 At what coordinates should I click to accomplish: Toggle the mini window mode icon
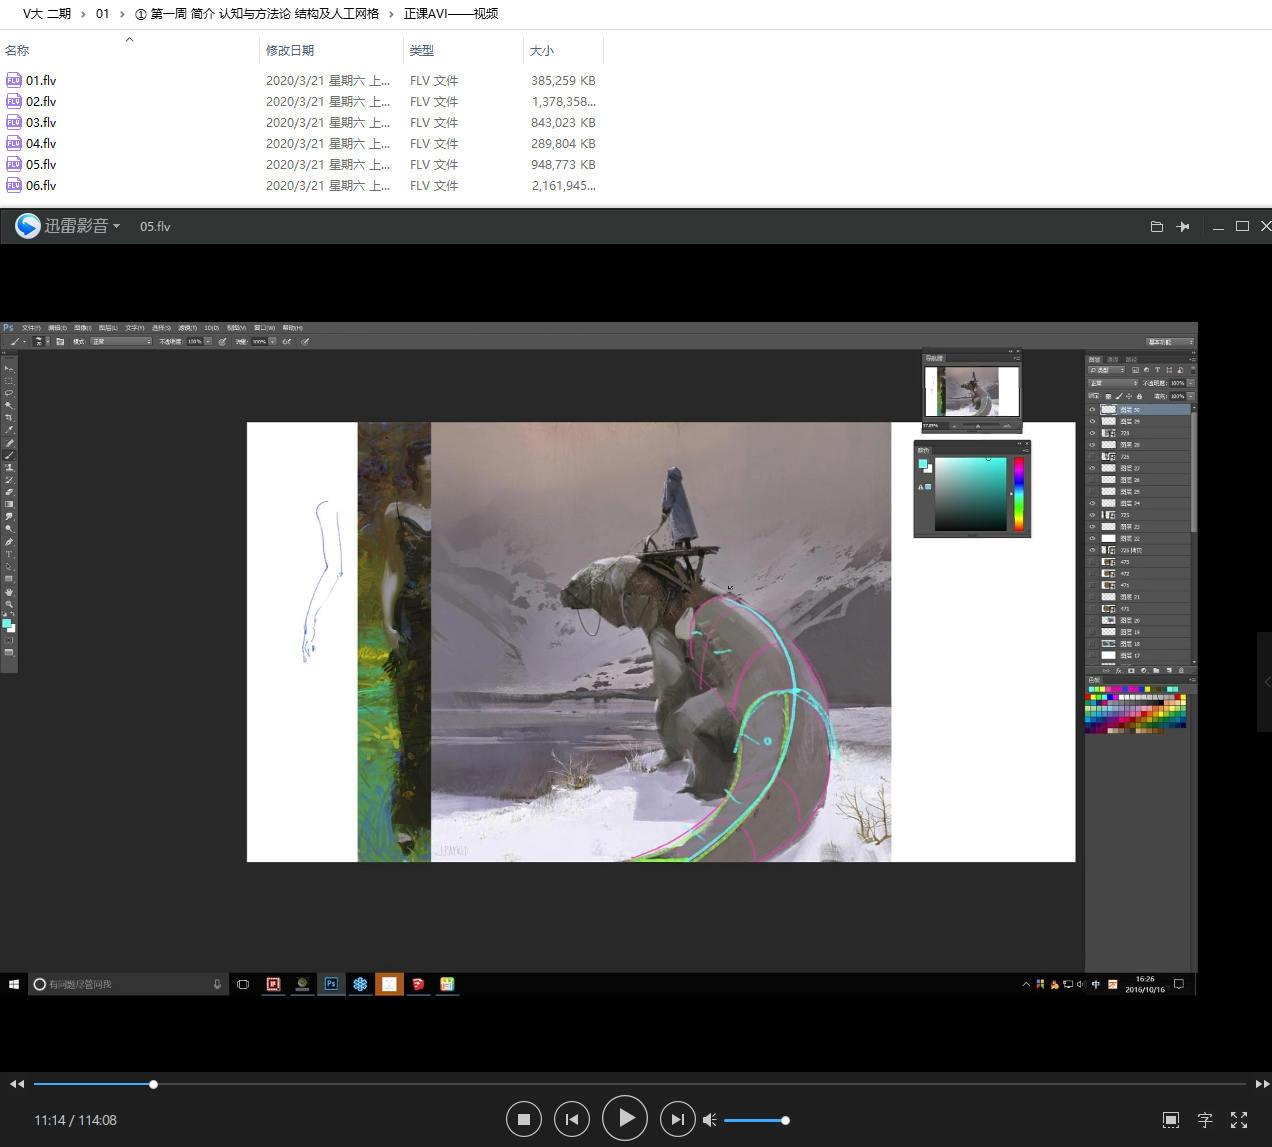coord(1170,1120)
